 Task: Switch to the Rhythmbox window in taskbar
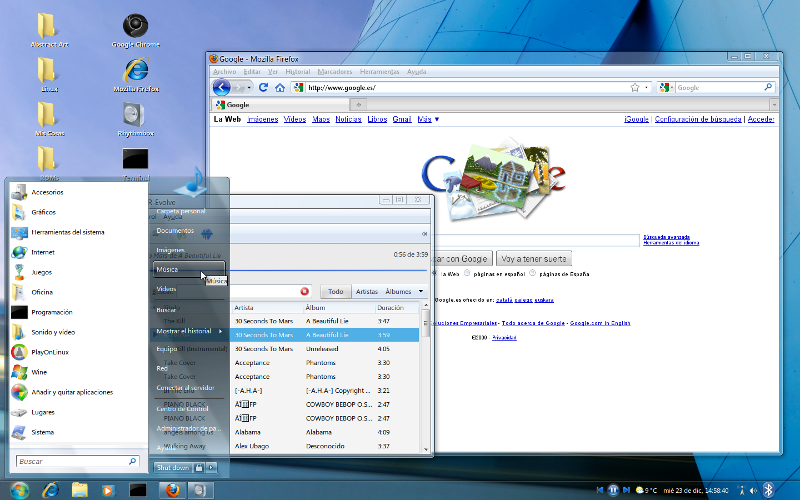199,490
